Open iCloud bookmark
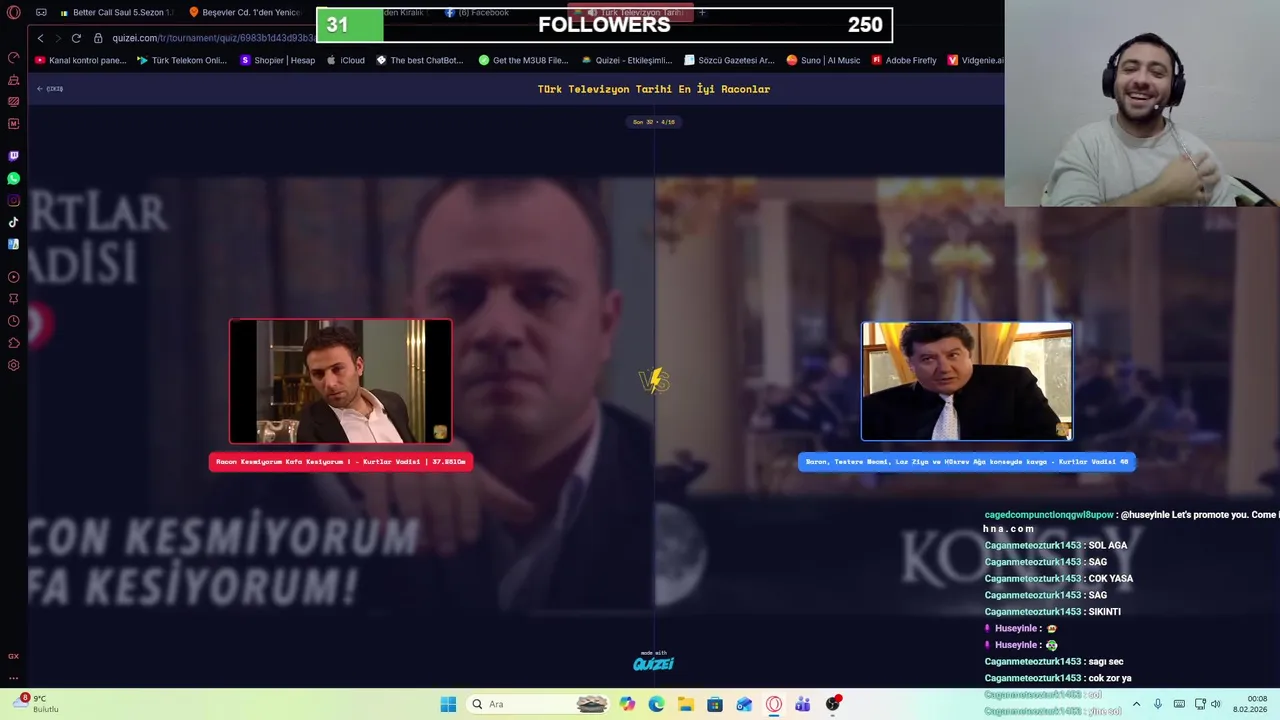Viewport: 1280px width, 720px height. [346, 60]
